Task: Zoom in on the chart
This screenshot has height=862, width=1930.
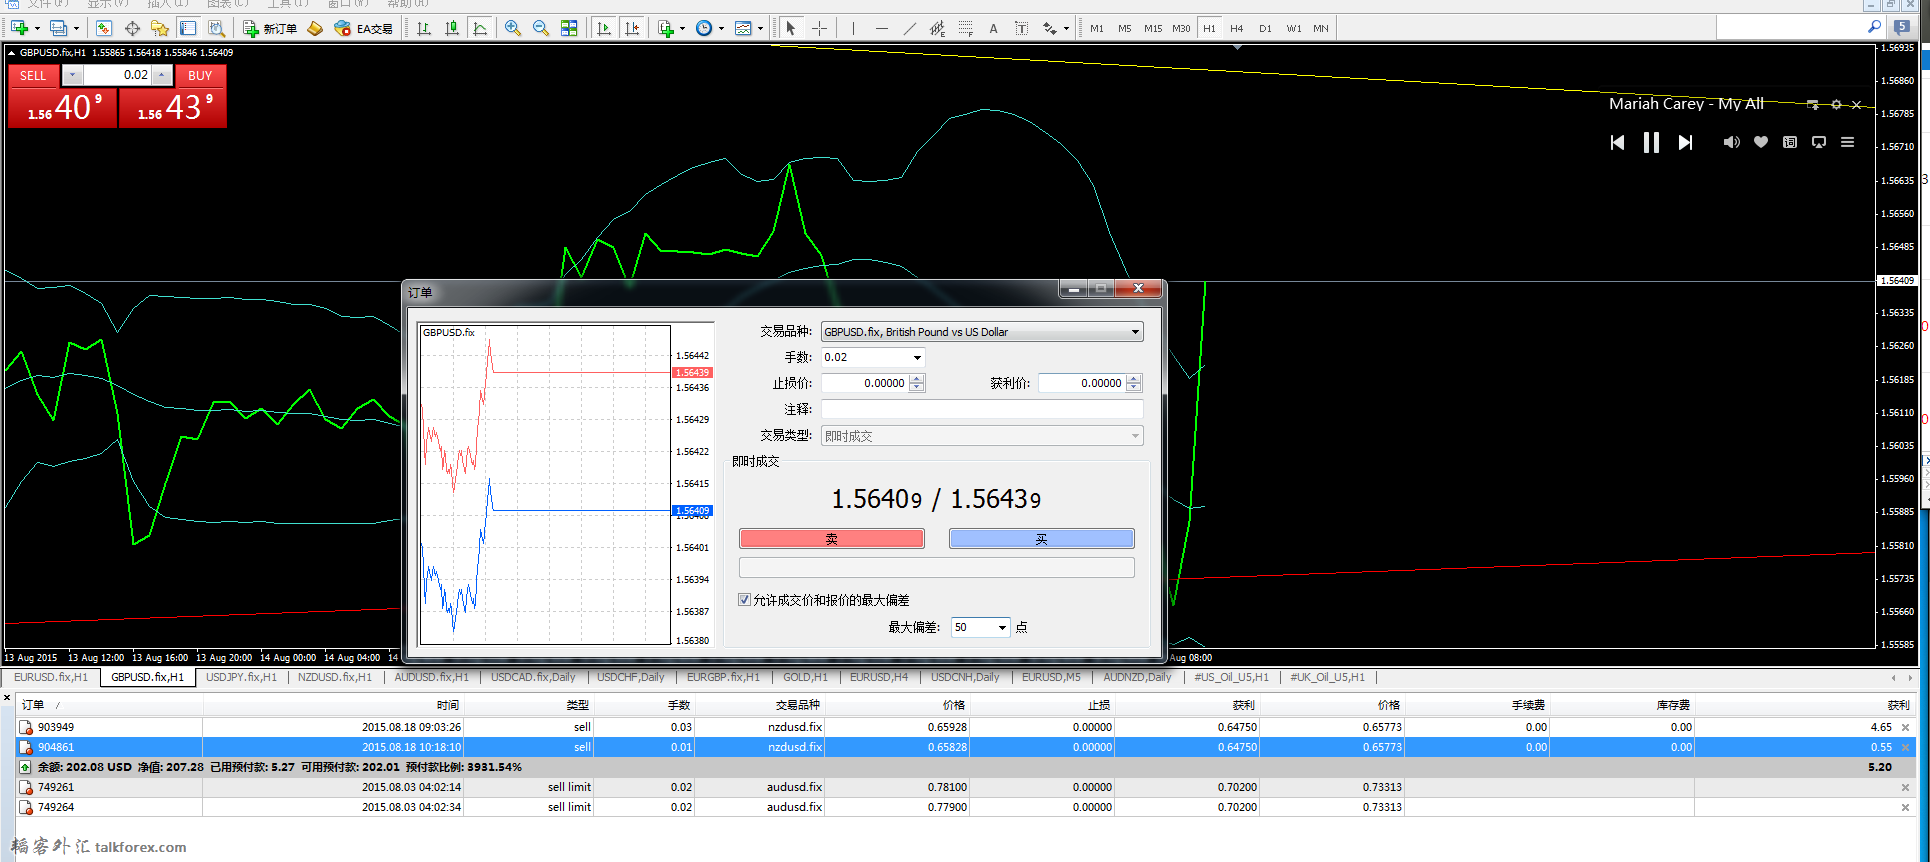Action: [513, 28]
